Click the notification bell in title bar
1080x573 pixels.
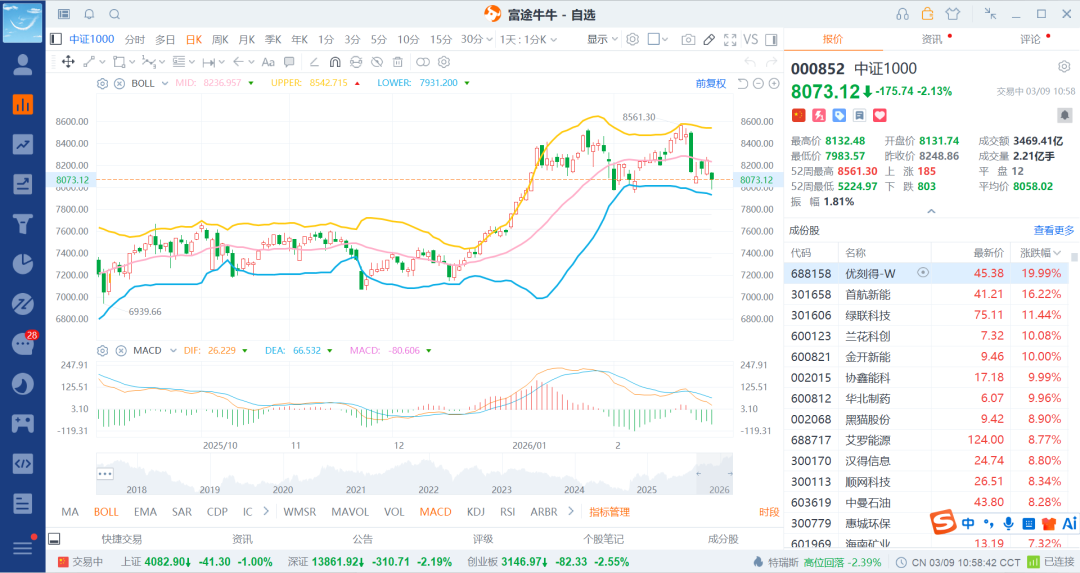click(x=89, y=14)
